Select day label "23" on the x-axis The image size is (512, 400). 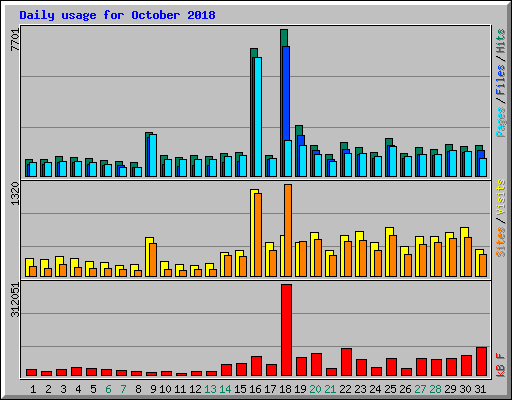[360, 389]
